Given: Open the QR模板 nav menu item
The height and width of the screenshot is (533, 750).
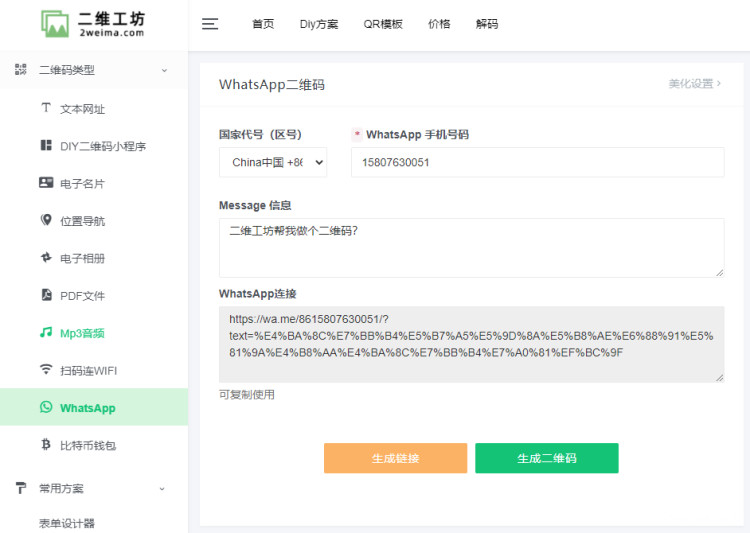Looking at the screenshot, I should click(x=383, y=24).
